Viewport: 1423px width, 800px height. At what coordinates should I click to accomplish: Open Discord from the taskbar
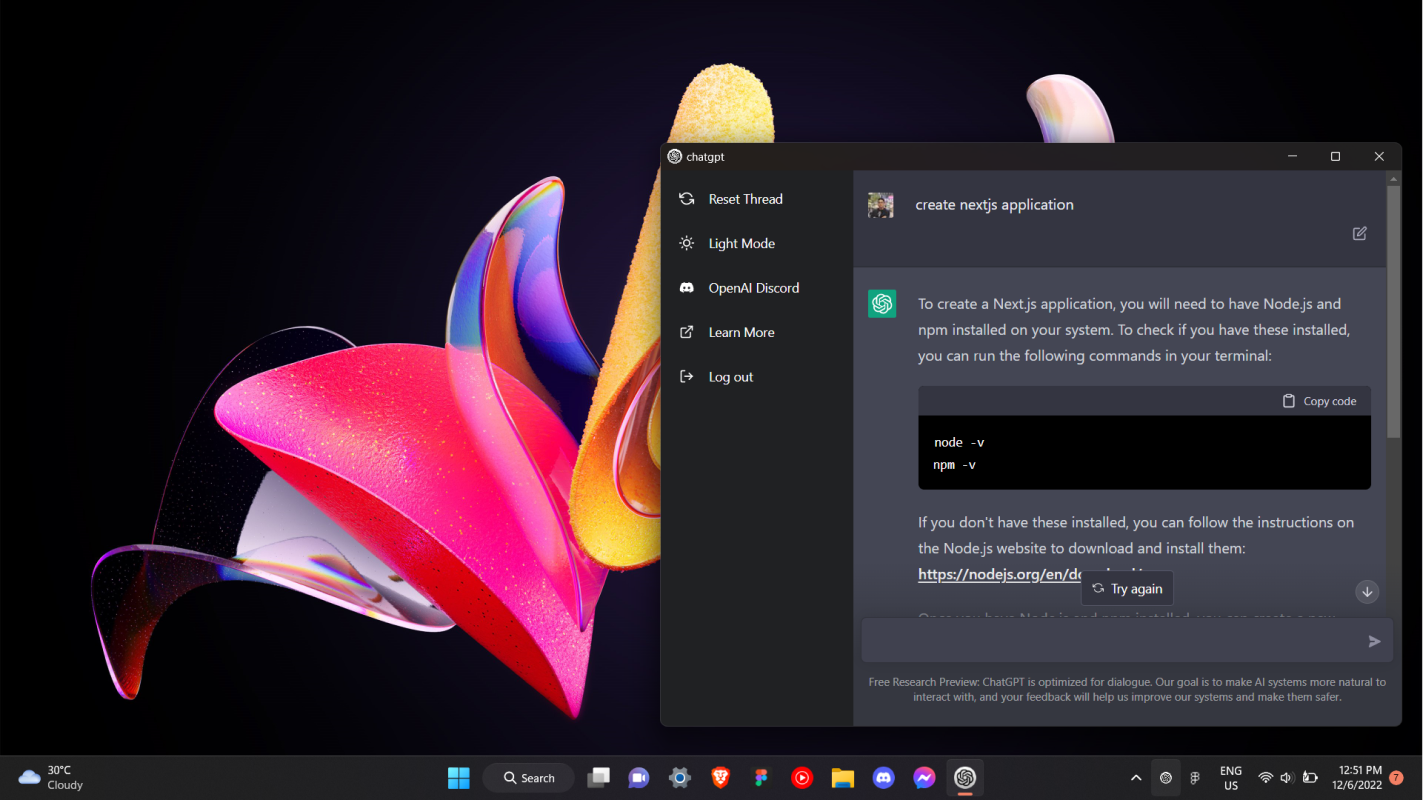883,778
